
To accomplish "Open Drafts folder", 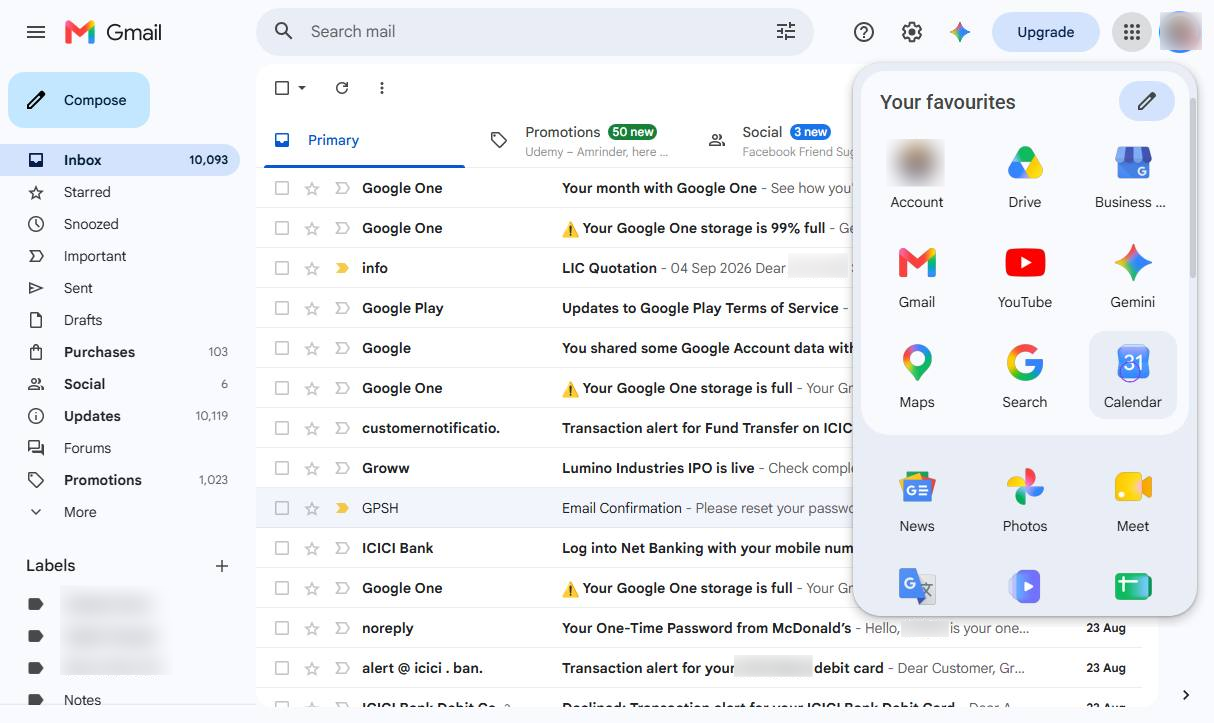I will (x=83, y=320).
